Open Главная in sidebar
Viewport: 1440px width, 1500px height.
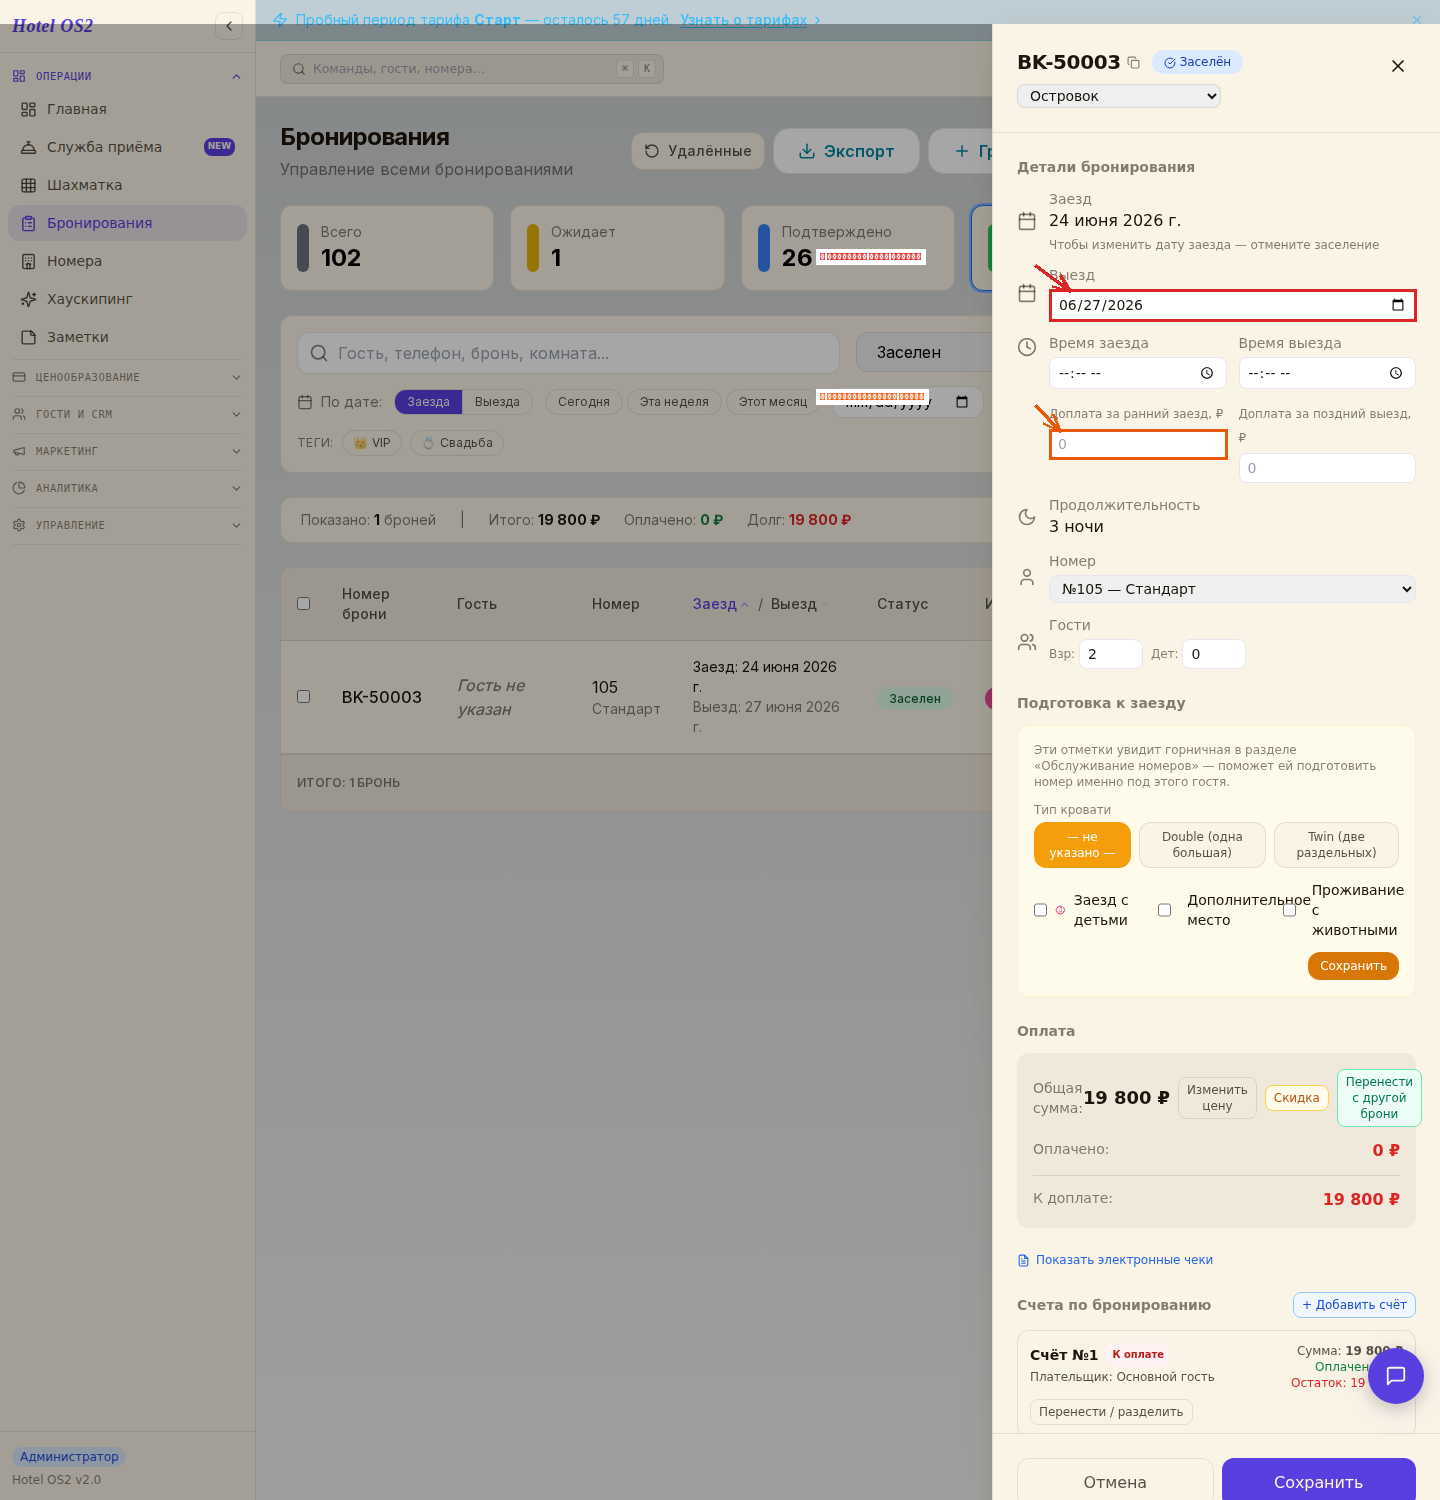coord(127,109)
